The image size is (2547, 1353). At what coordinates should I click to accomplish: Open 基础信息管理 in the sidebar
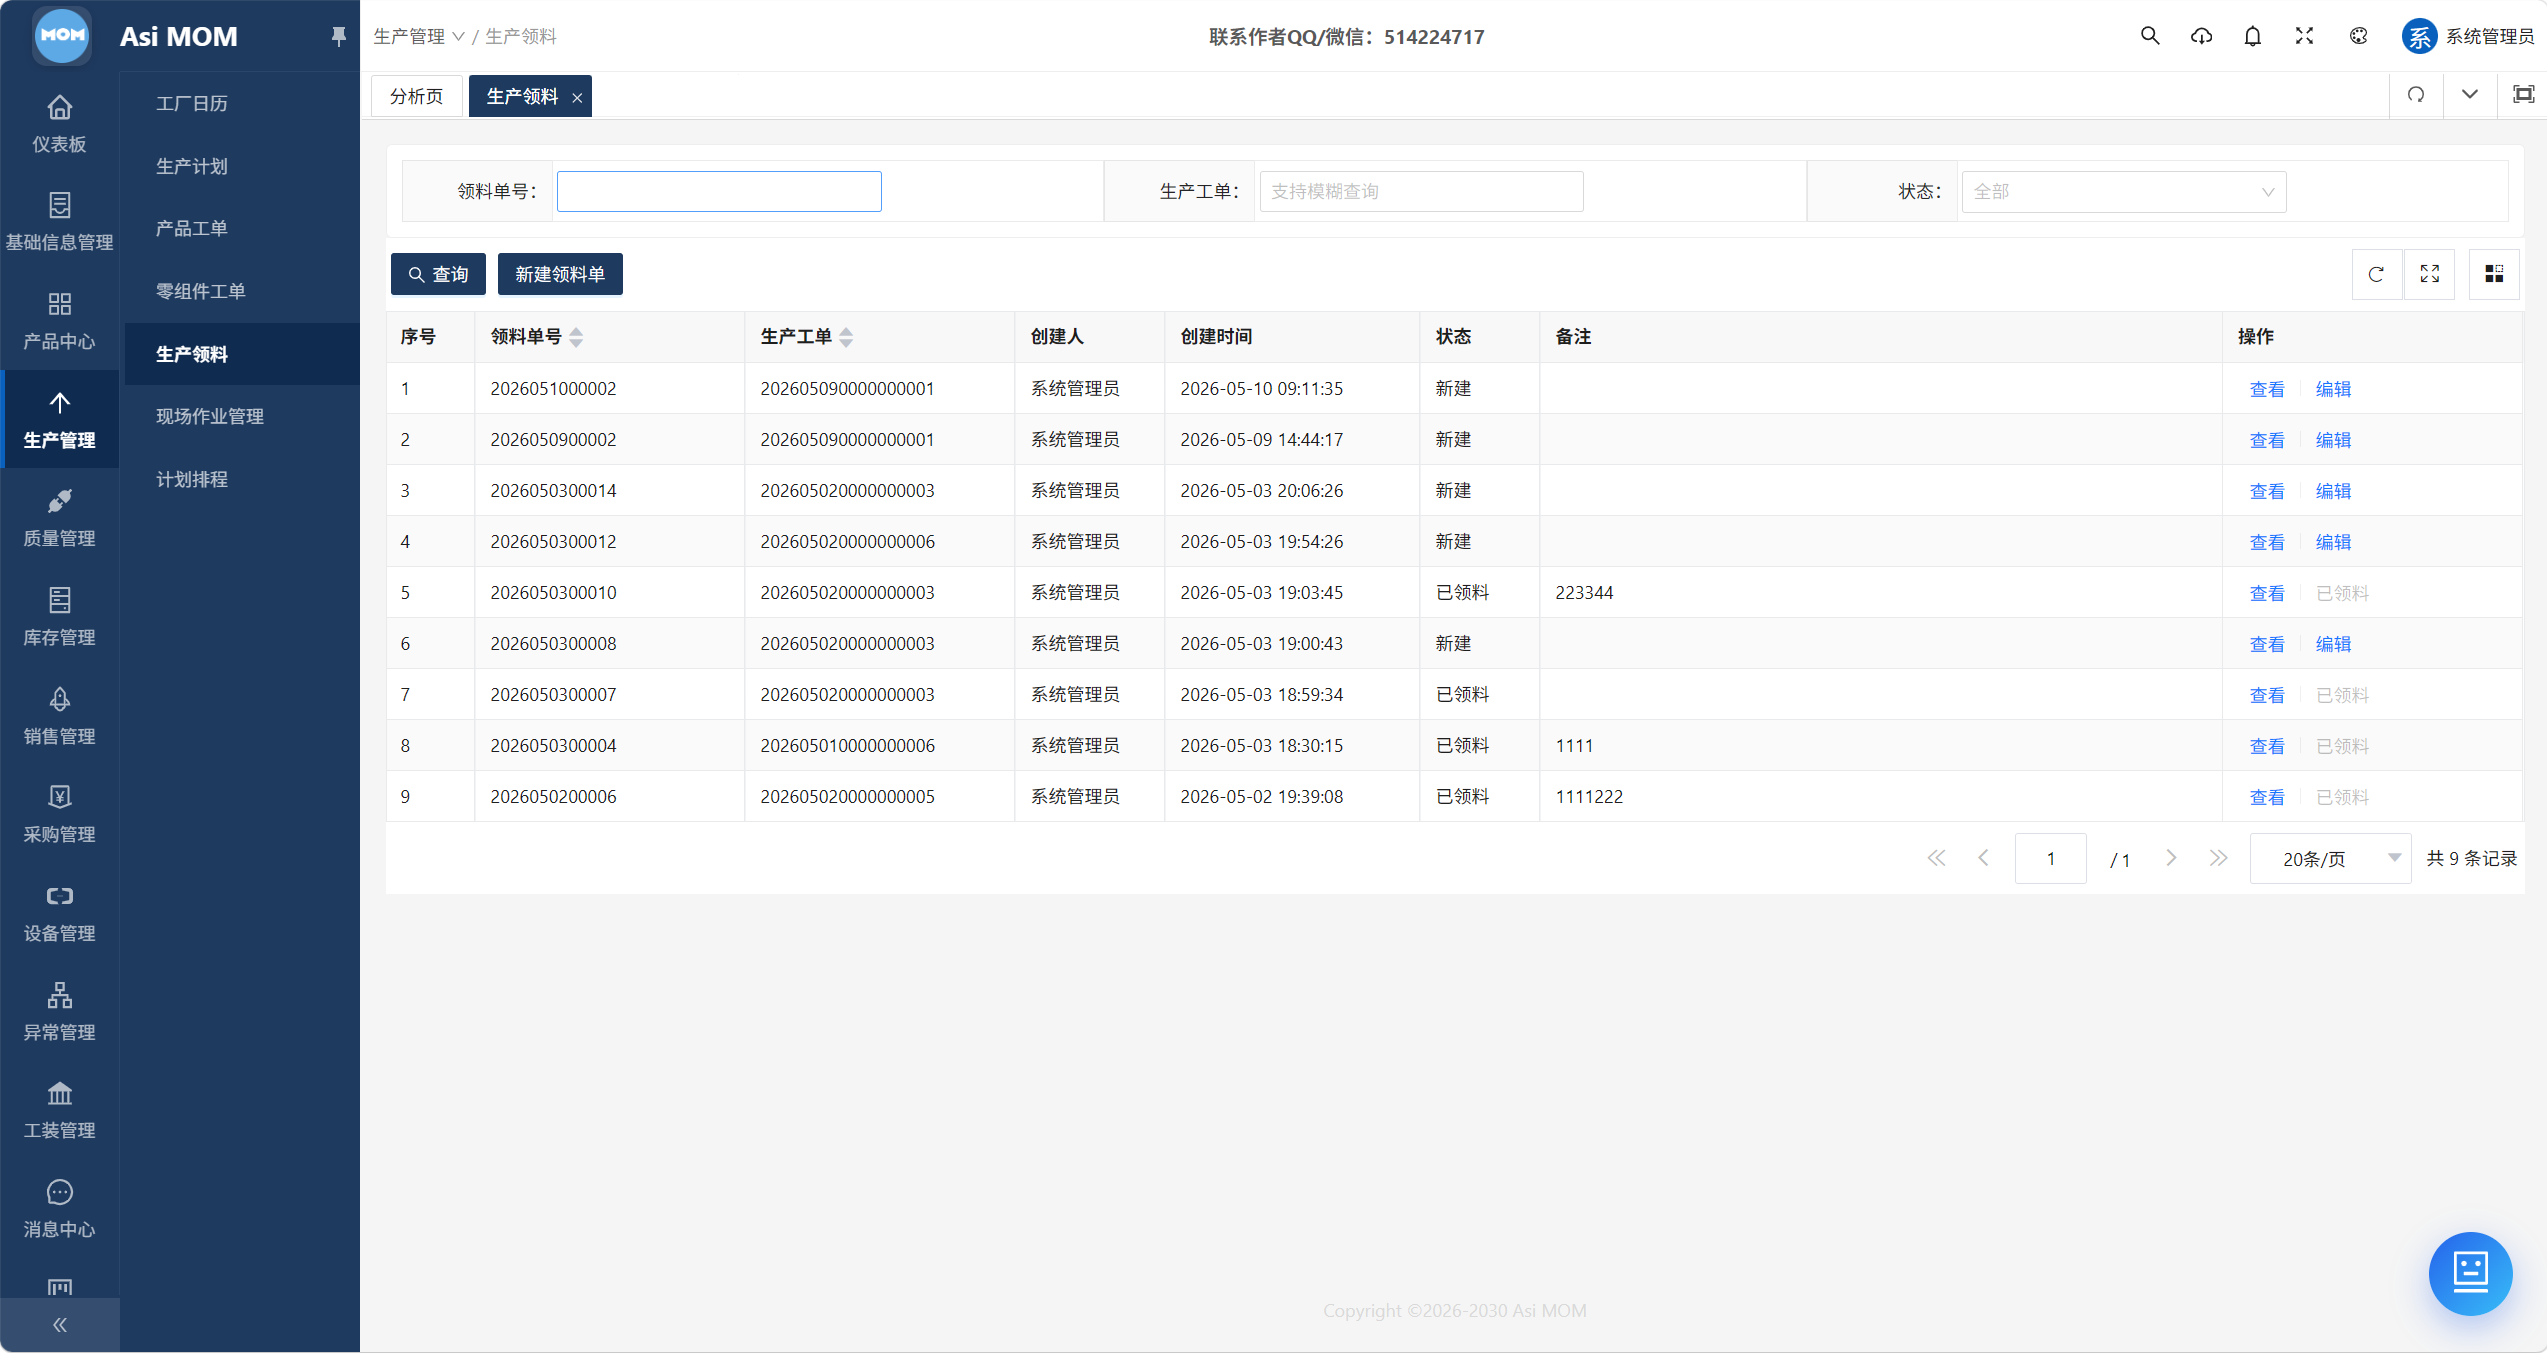(59, 222)
